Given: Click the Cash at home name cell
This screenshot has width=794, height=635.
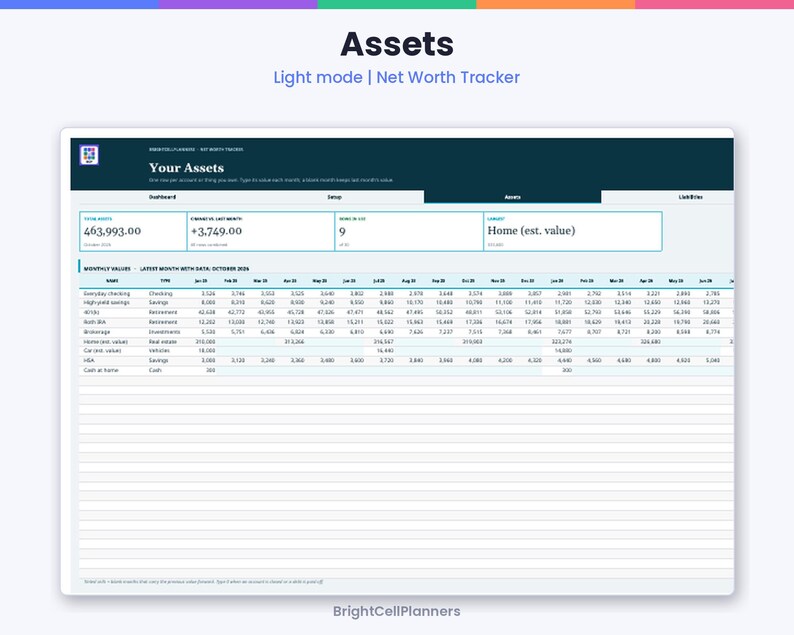Looking at the screenshot, I should pos(101,370).
